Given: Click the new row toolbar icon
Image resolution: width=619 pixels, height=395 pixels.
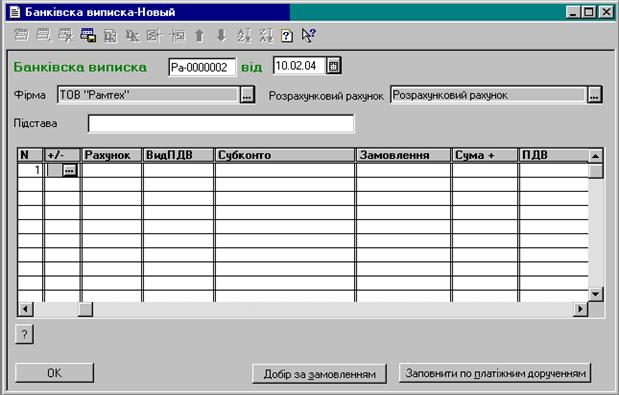Looking at the screenshot, I should pos(21,36).
